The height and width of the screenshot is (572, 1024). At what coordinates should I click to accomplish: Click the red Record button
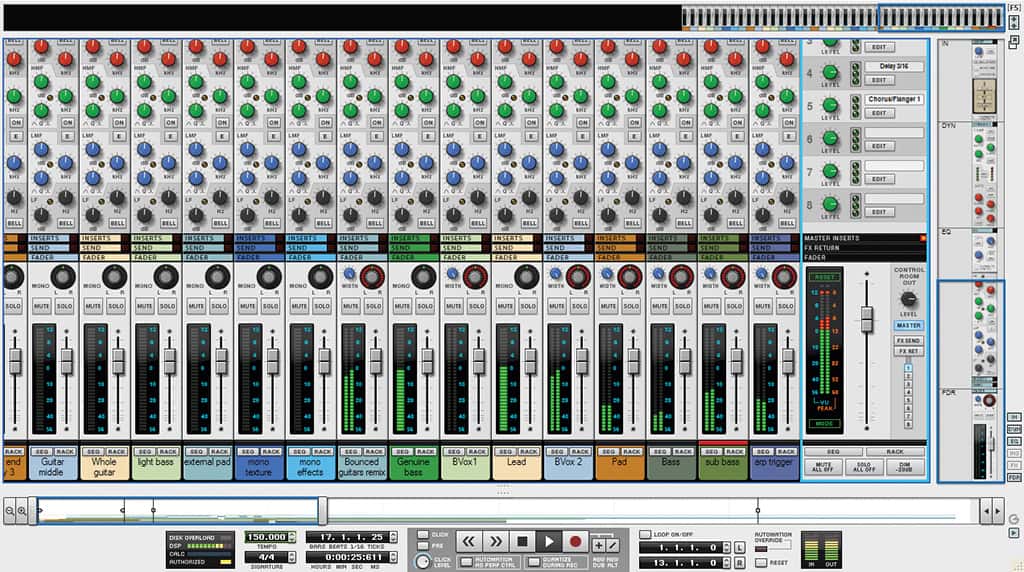coord(575,541)
